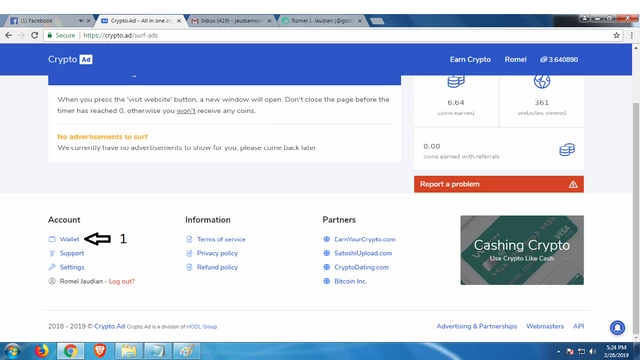Open the Earn Crypto menu

coord(470,60)
